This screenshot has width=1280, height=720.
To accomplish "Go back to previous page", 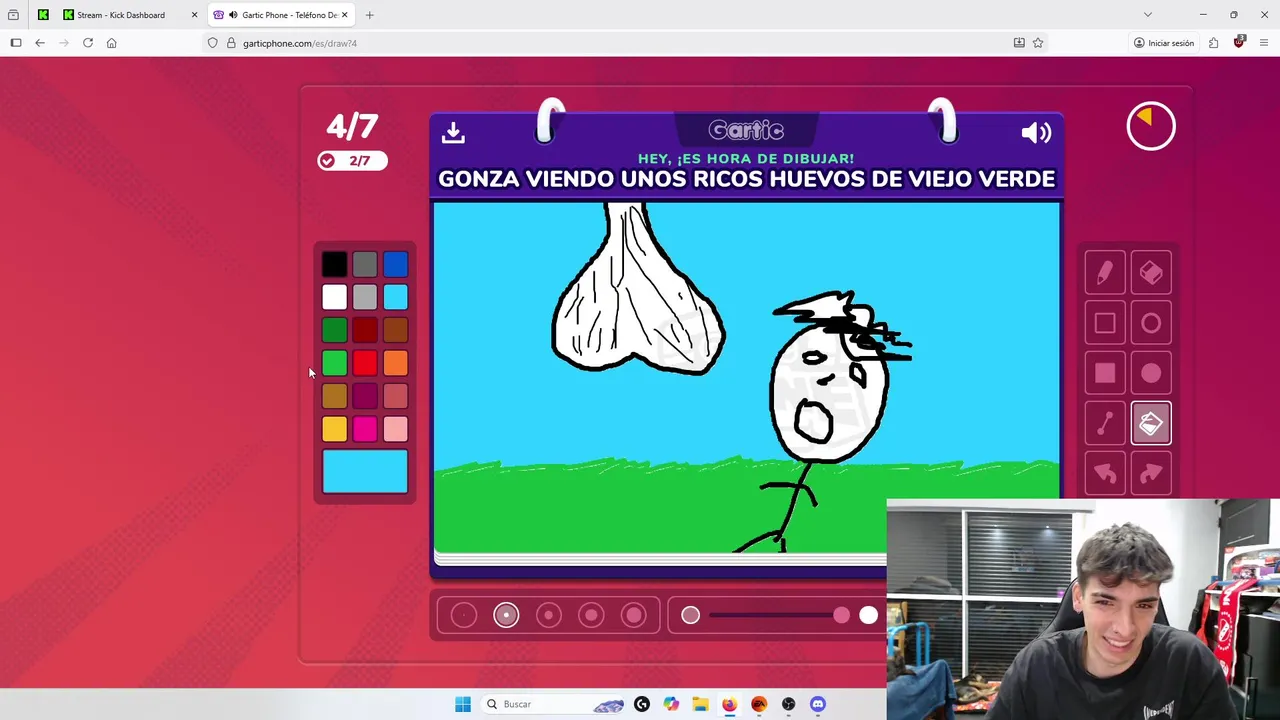I will click(x=40, y=43).
